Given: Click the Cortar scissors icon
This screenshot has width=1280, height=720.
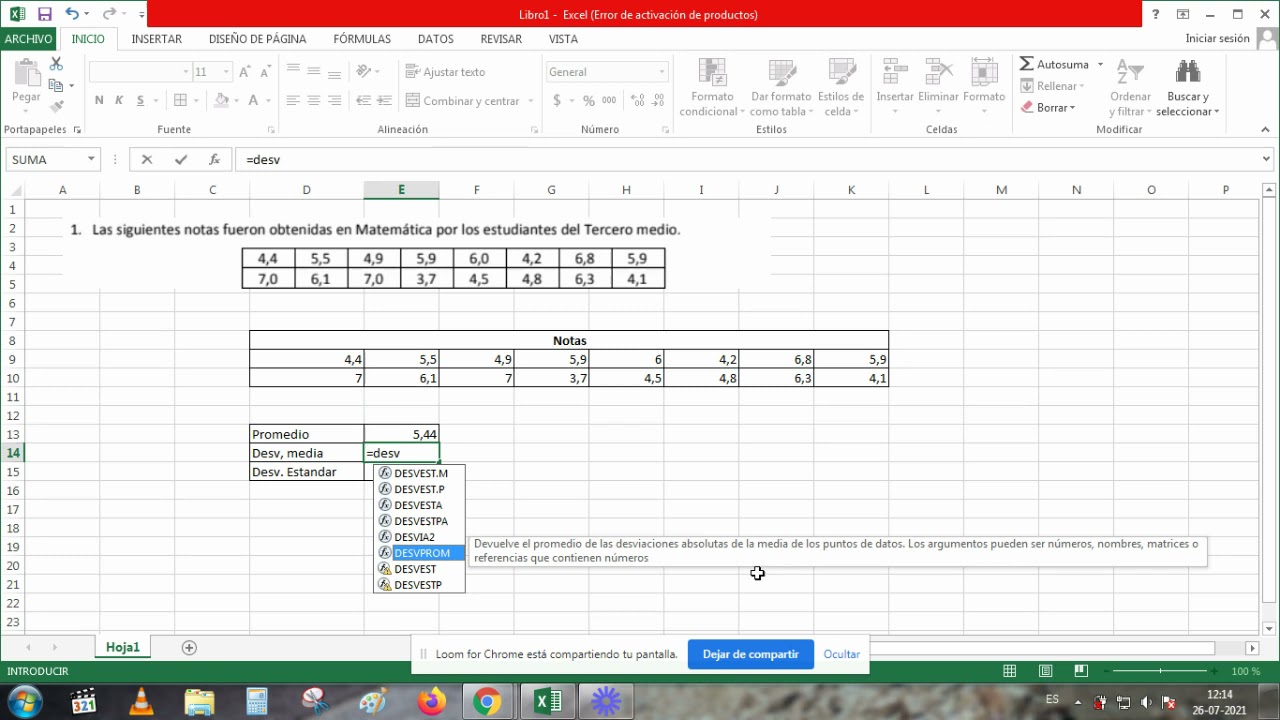Looking at the screenshot, I should (x=56, y=64).
